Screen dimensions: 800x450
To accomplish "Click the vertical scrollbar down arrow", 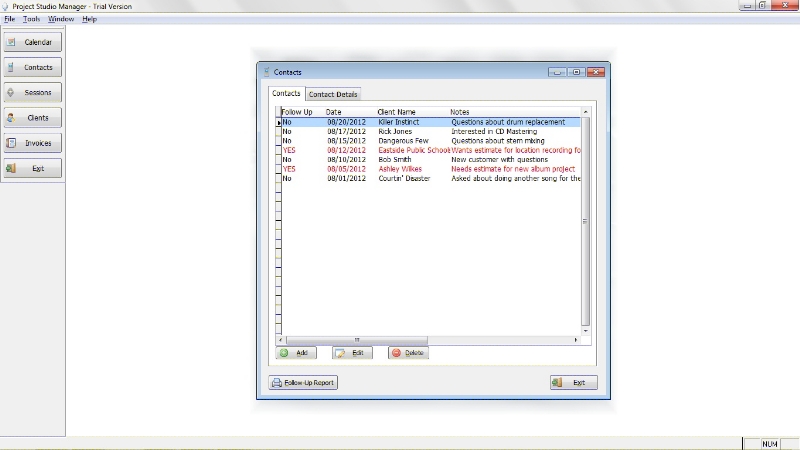I will tap(587, 329).
